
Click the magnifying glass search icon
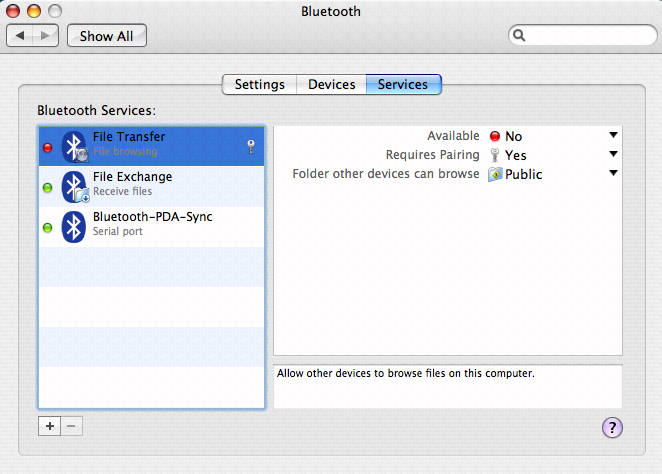click(x=519, y=35)
